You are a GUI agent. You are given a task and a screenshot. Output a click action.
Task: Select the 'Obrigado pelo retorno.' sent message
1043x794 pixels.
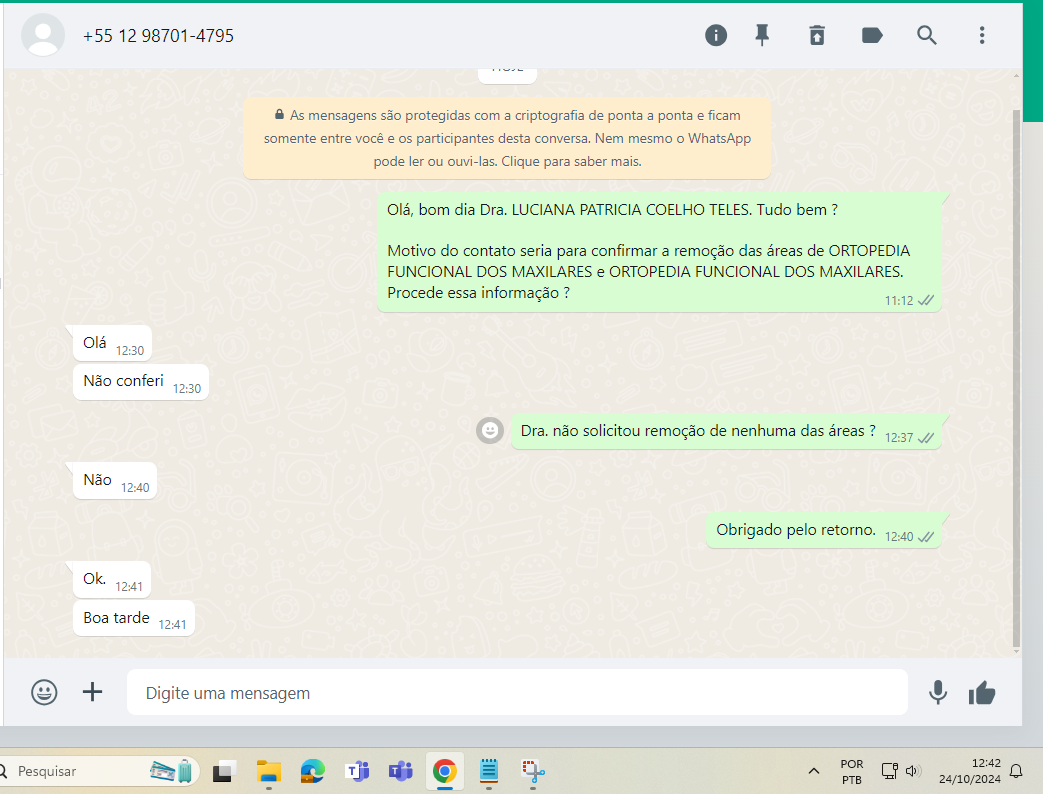click(823, 531)
